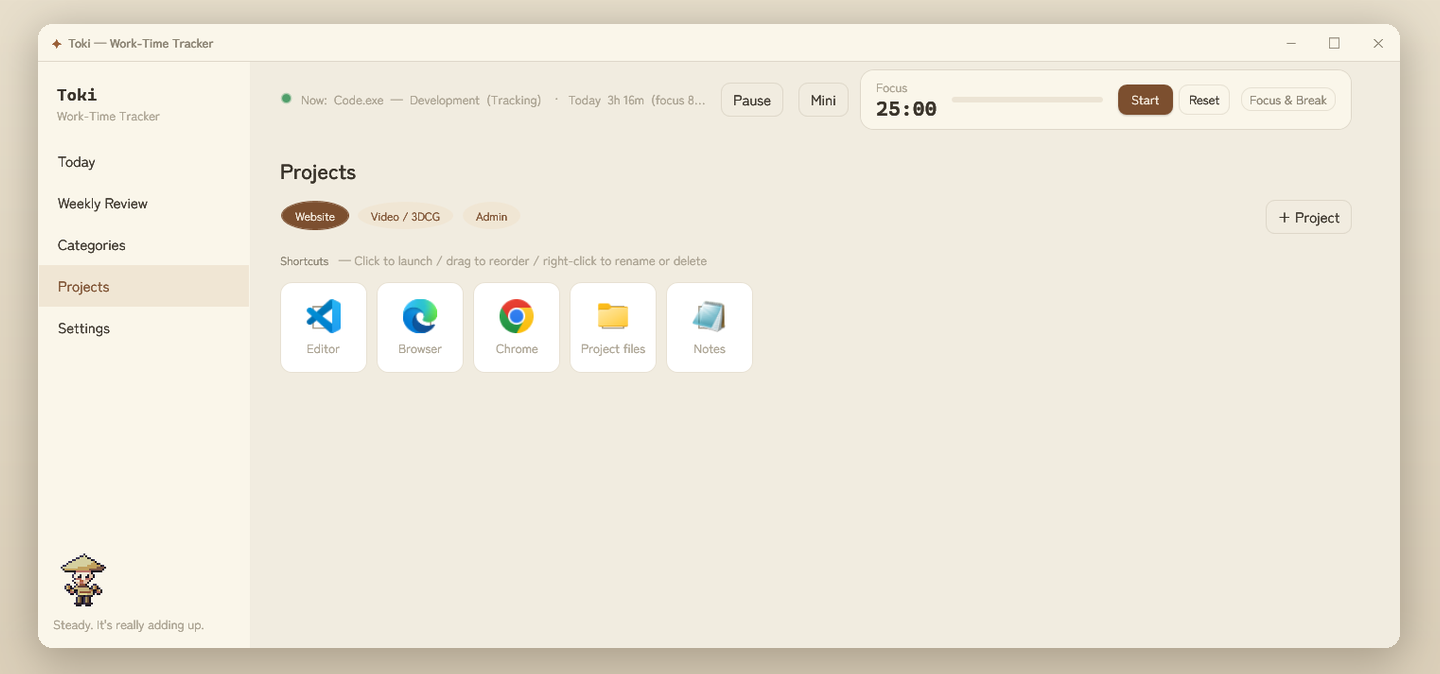The height and width of the screenshot is (674, 1440).
Task: Switch to Mini mode
Action: (x=823, y=100)
